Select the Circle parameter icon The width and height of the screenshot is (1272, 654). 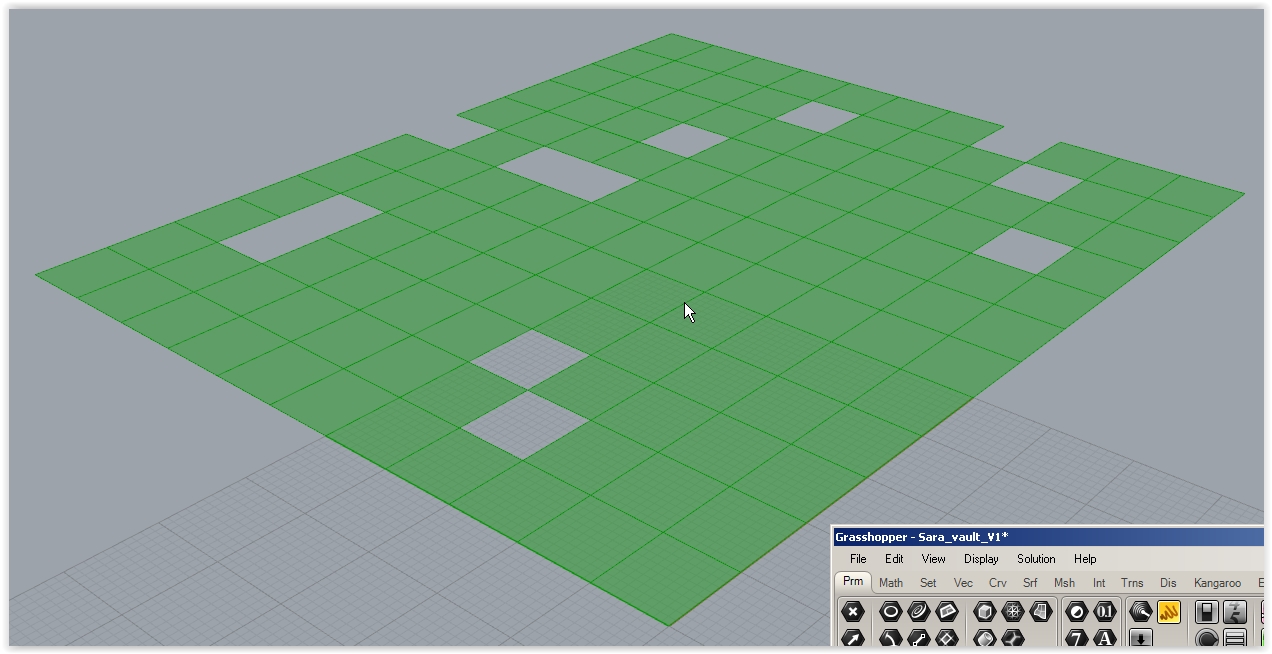[x=891, y=611]
